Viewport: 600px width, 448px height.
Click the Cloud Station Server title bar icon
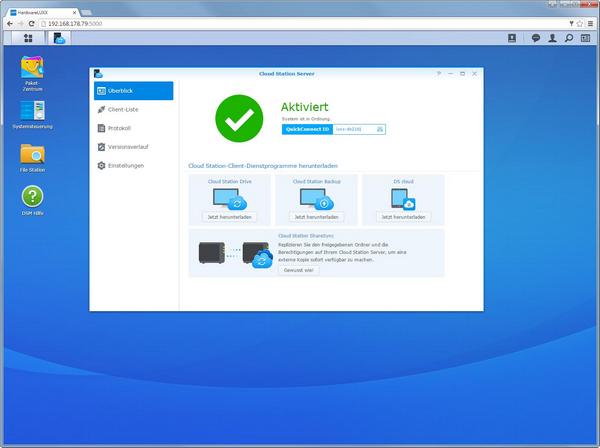pos(98,73)
